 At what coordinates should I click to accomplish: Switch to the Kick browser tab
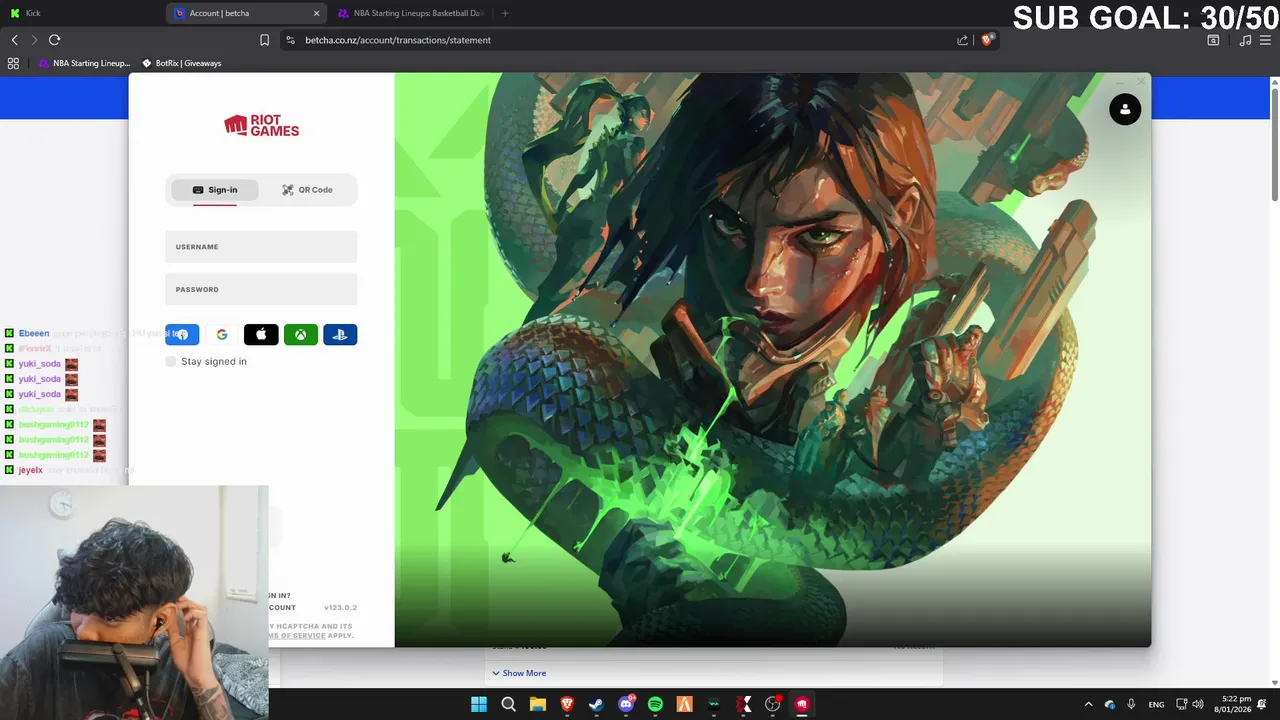point(82,13)
